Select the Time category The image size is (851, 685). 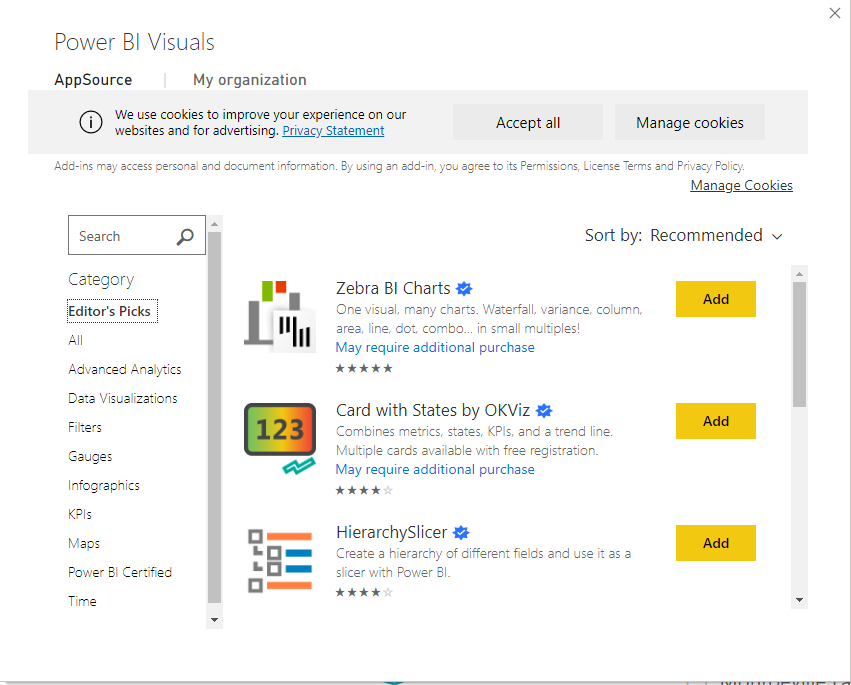pos(82,601)
